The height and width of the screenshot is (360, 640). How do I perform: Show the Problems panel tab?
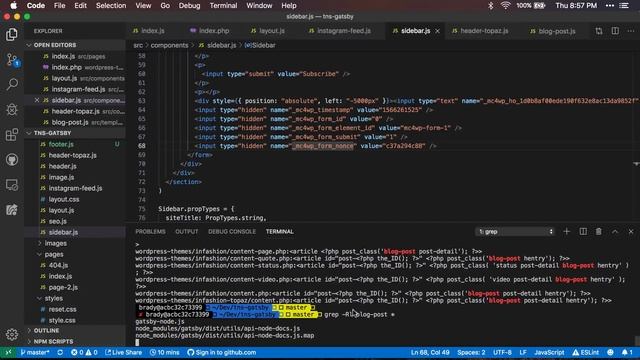pos(150,231)
